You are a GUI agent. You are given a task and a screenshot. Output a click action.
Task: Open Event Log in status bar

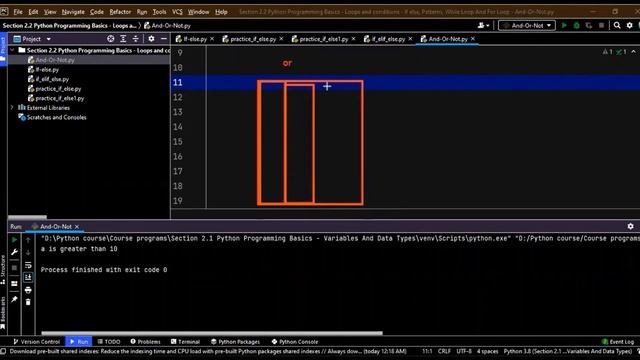click(618, 342)
